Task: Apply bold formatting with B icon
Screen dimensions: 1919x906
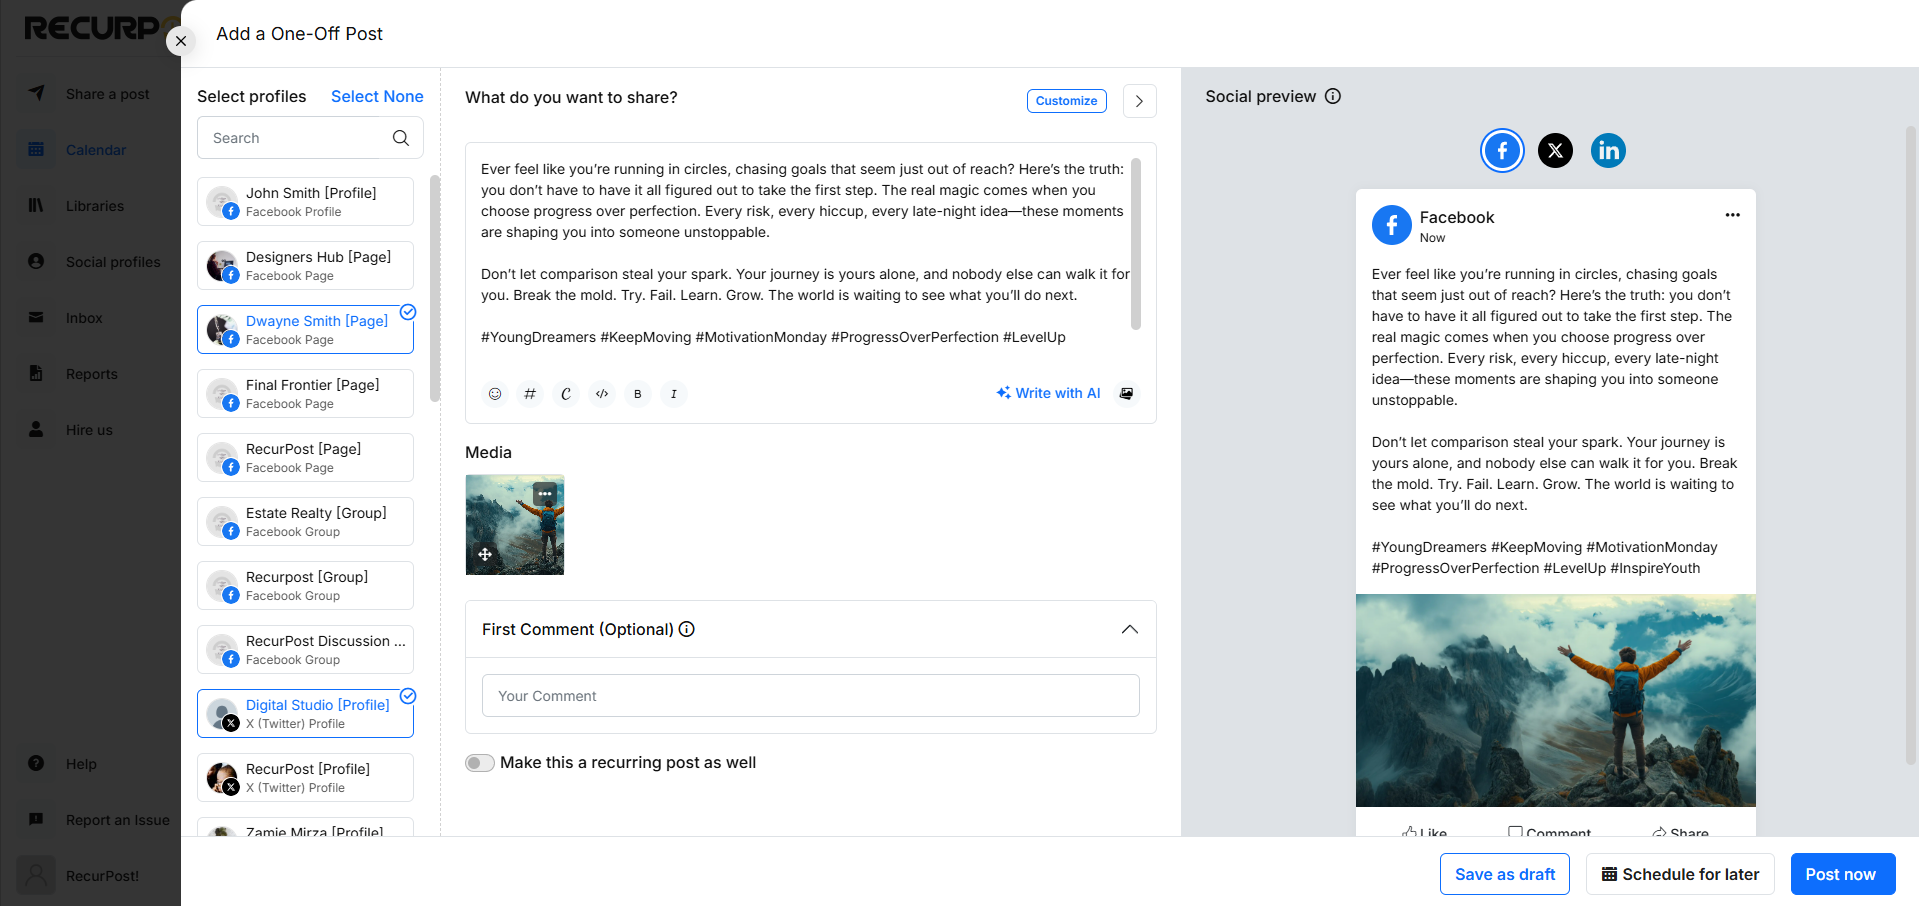Action: coord(638,394)
